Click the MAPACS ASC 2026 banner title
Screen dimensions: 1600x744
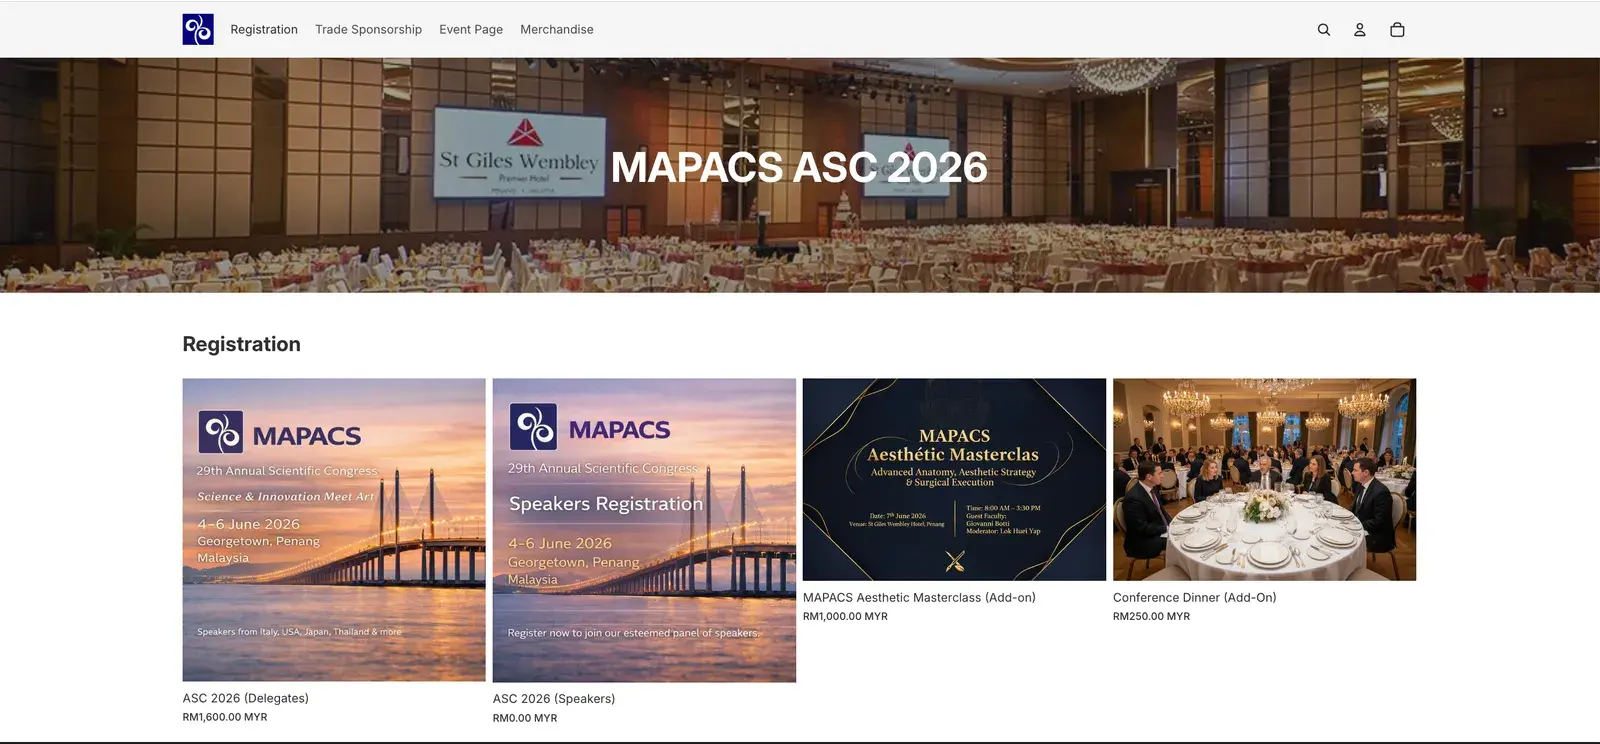click(x=799, y=168)
